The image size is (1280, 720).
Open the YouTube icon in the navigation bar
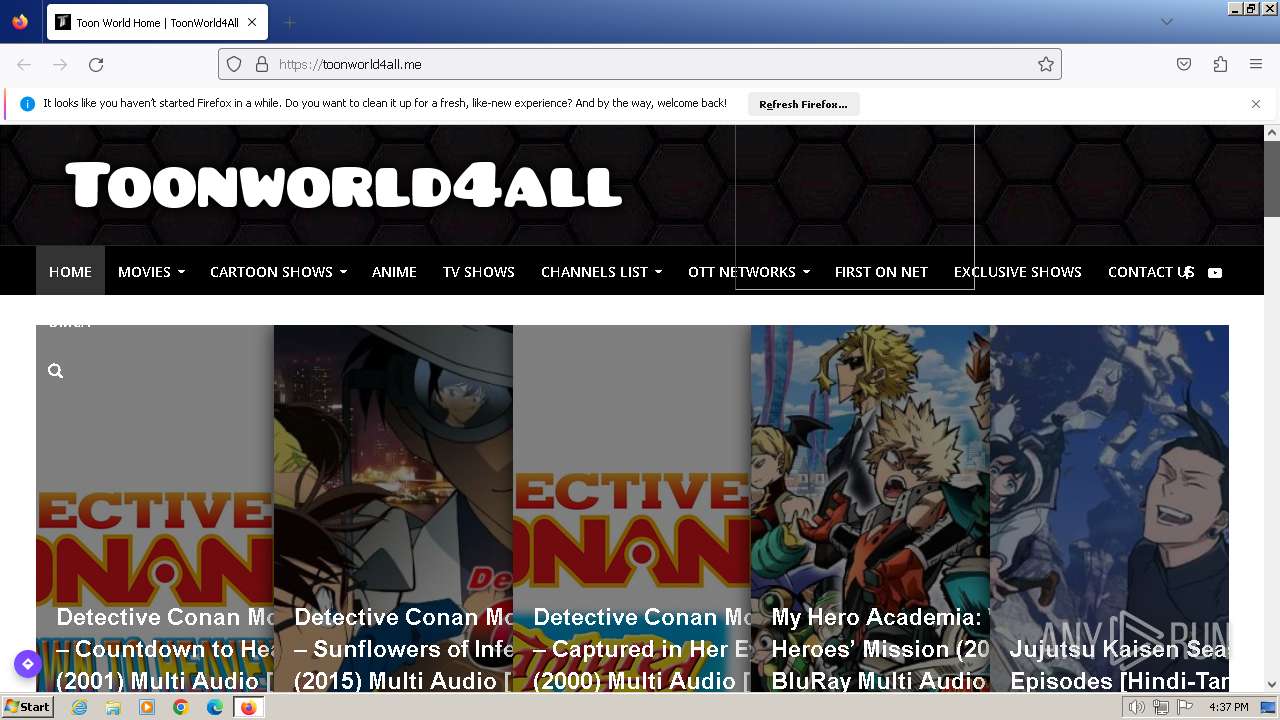pos(1215,273)
